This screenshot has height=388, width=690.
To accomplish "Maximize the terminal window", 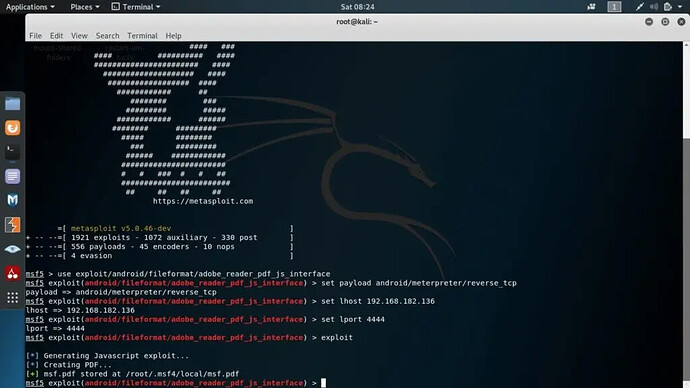I will click(665, 22).
